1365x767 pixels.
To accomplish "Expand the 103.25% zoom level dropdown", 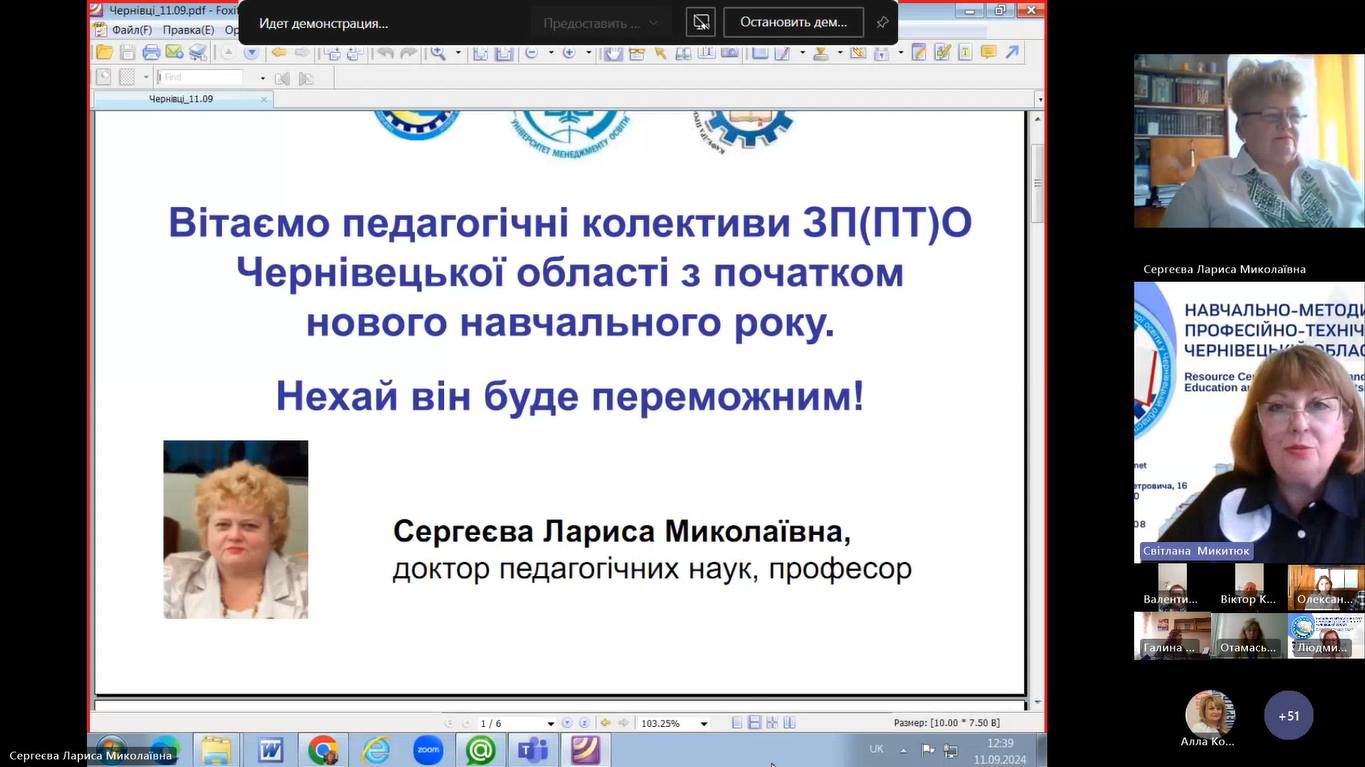I will click(704, 723).
